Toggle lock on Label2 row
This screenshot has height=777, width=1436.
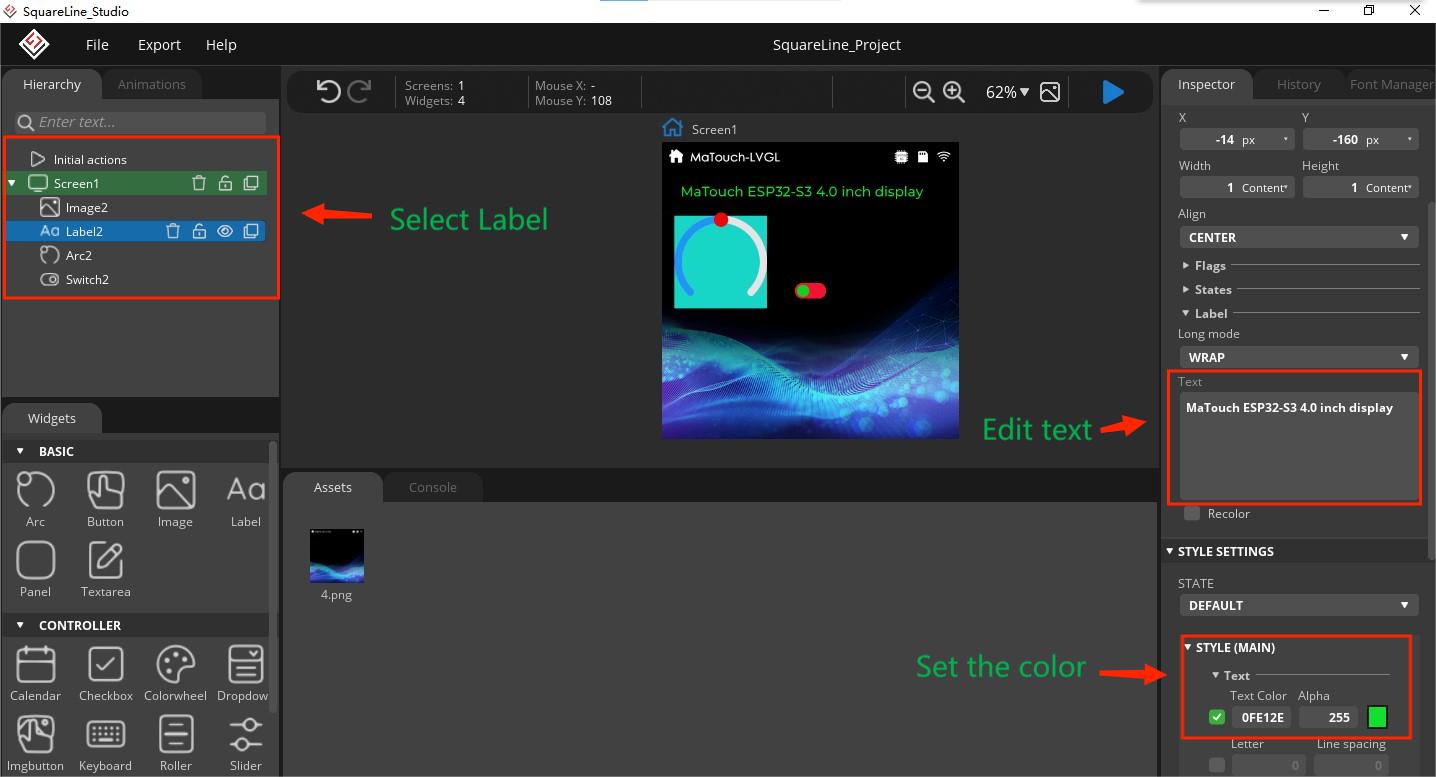(x=199, y=231)
